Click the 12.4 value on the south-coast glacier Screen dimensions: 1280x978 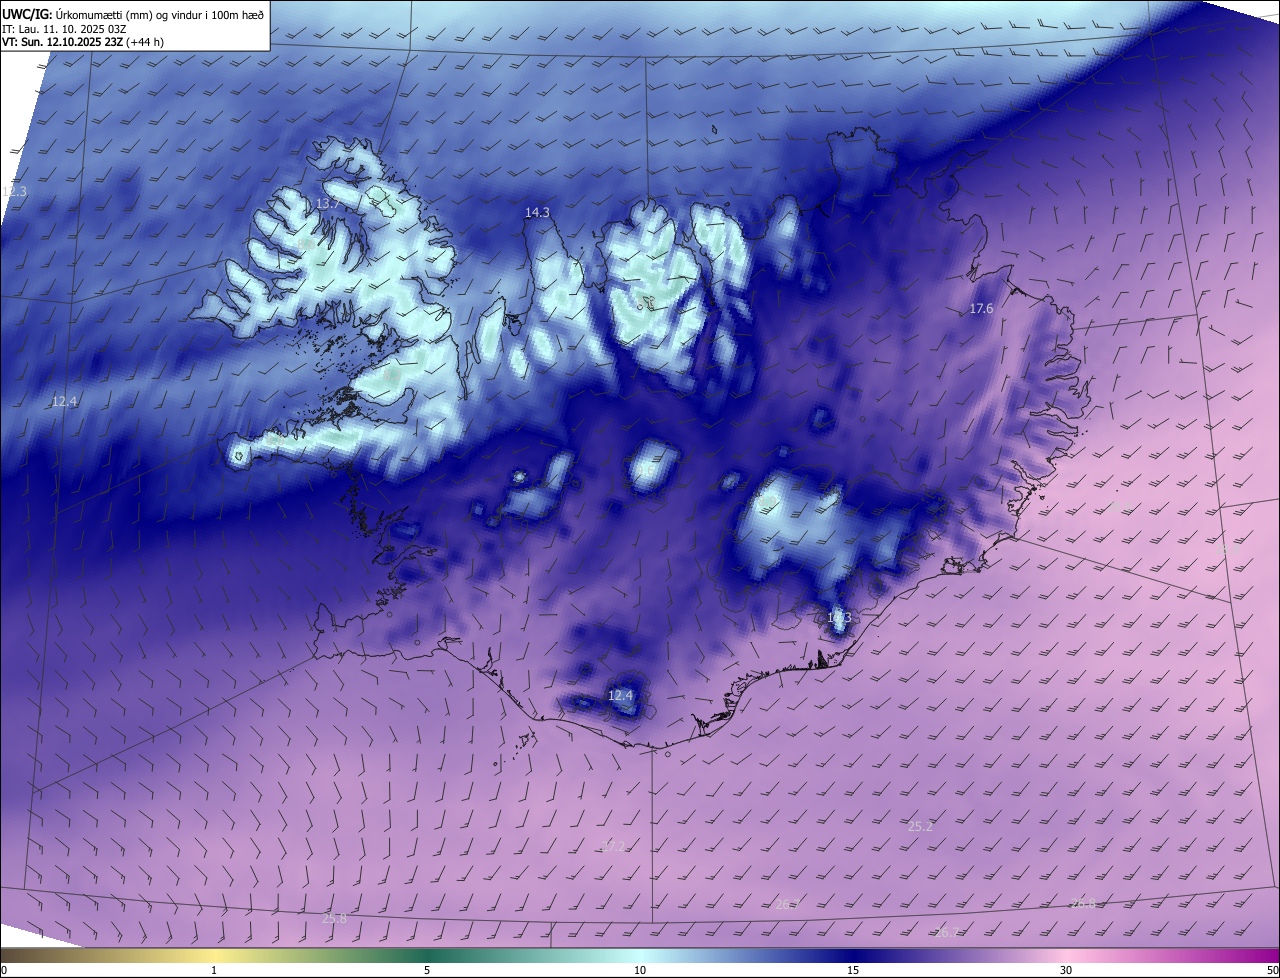pos(620,695)
